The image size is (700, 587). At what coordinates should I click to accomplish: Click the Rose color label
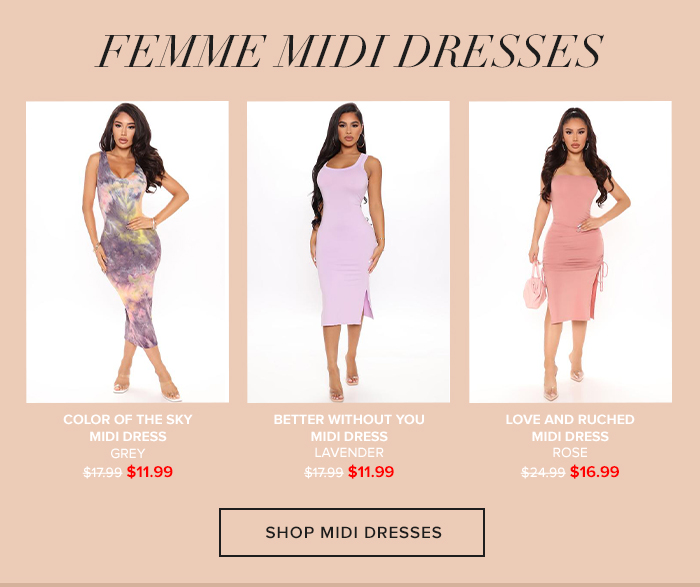[570, 453]
